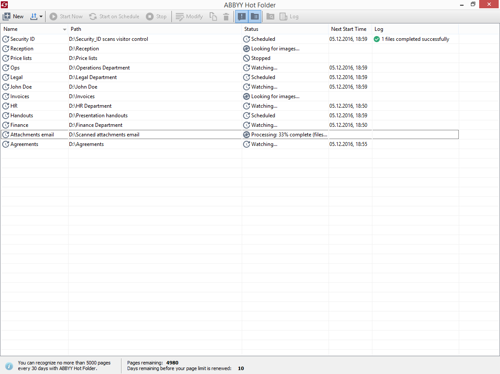Image resolution: width=500 pixels, height=374 pixels.
Task: Click the delete trash icon in toolbar
Action: coord(226,16)
